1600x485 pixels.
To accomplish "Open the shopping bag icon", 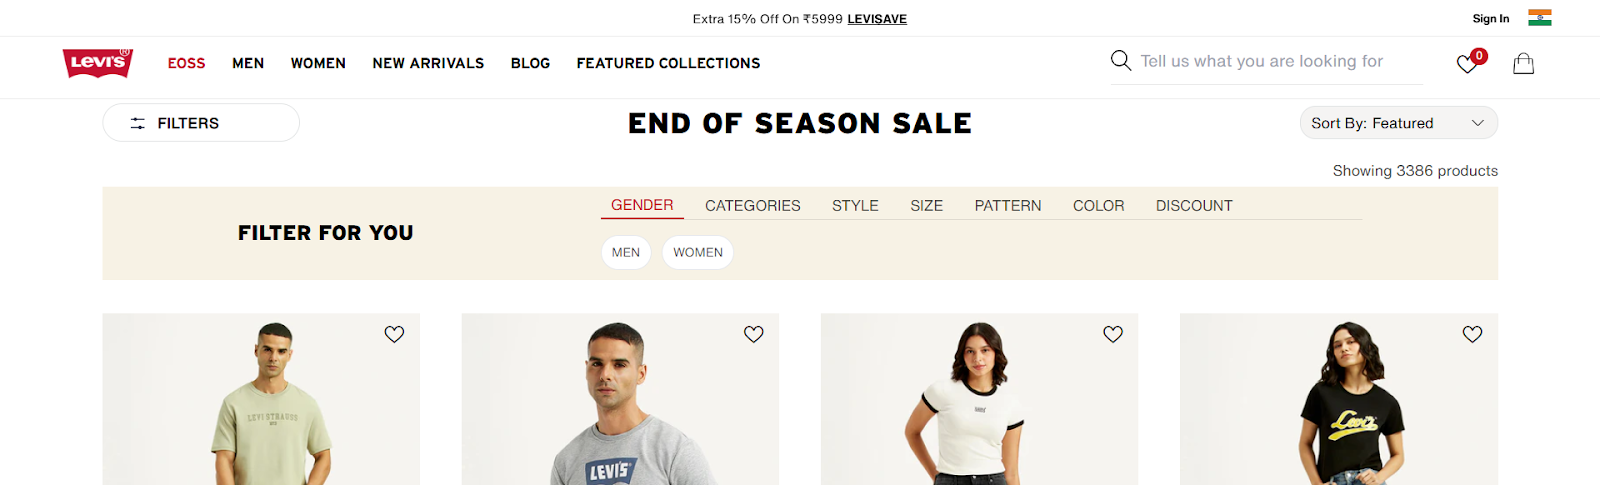I will [x=1523, y=64].
